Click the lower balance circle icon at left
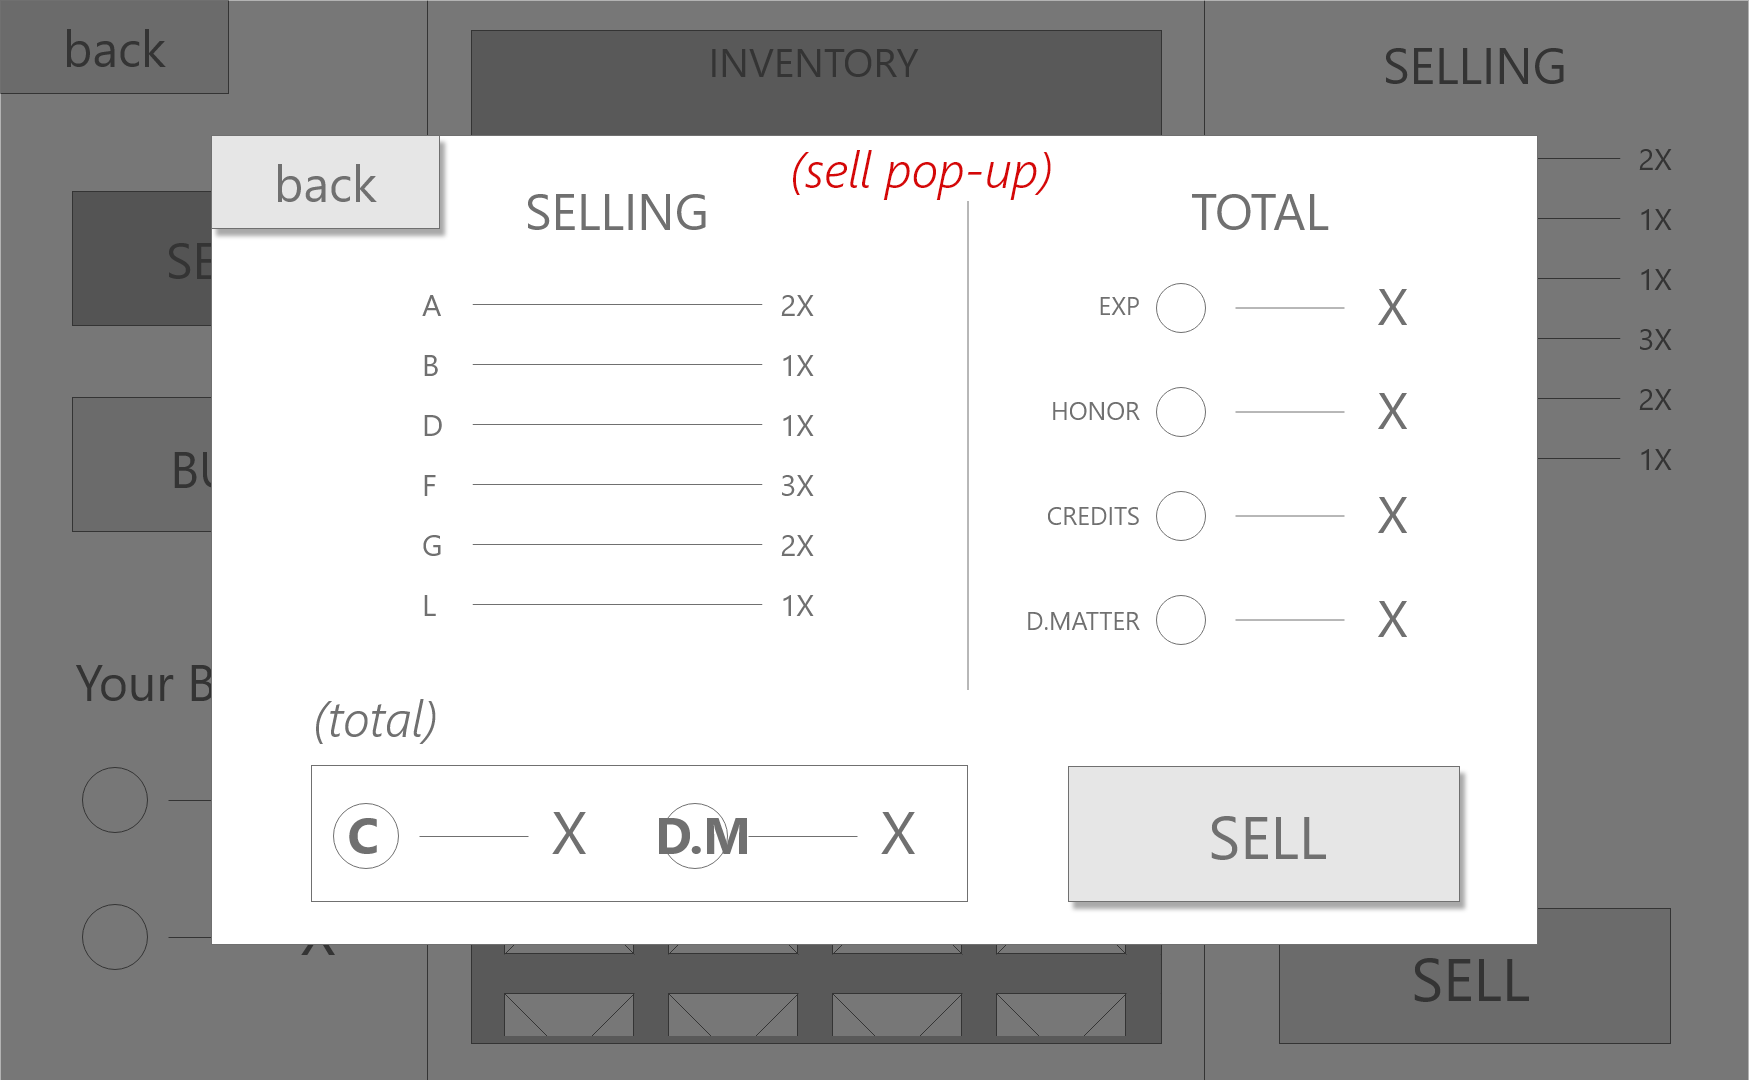1749x1080 pixels. 115,937
